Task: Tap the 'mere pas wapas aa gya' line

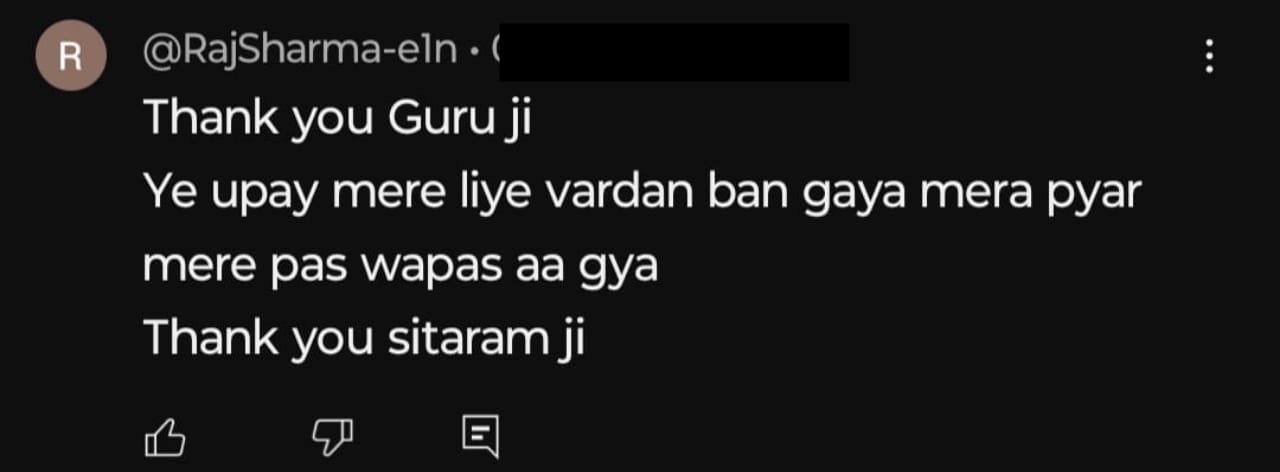Action: (x=401, y=267)
